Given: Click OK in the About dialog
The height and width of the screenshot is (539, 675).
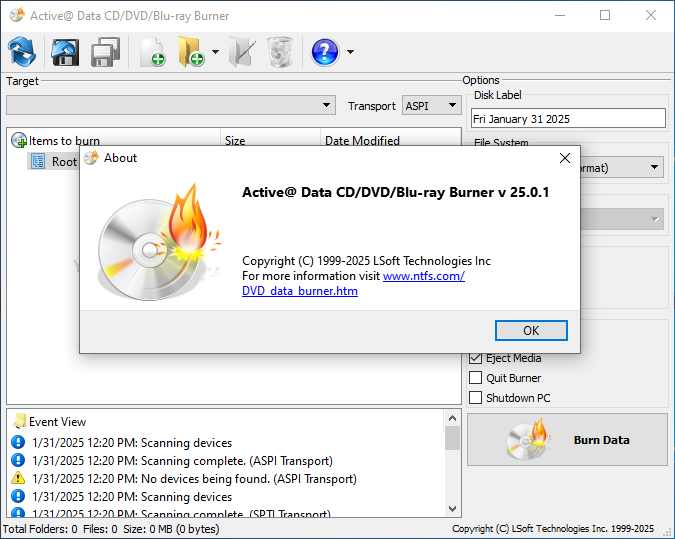Looking at the screenshot, I should click(531, 330).
